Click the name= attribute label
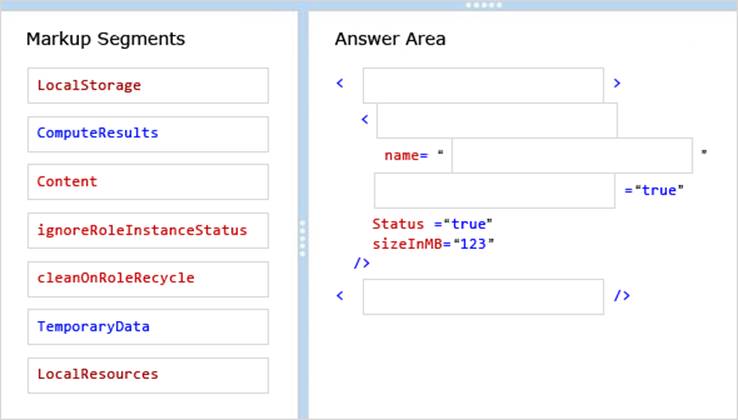Screen dimensions: 738x420 (x=406, y=156)
